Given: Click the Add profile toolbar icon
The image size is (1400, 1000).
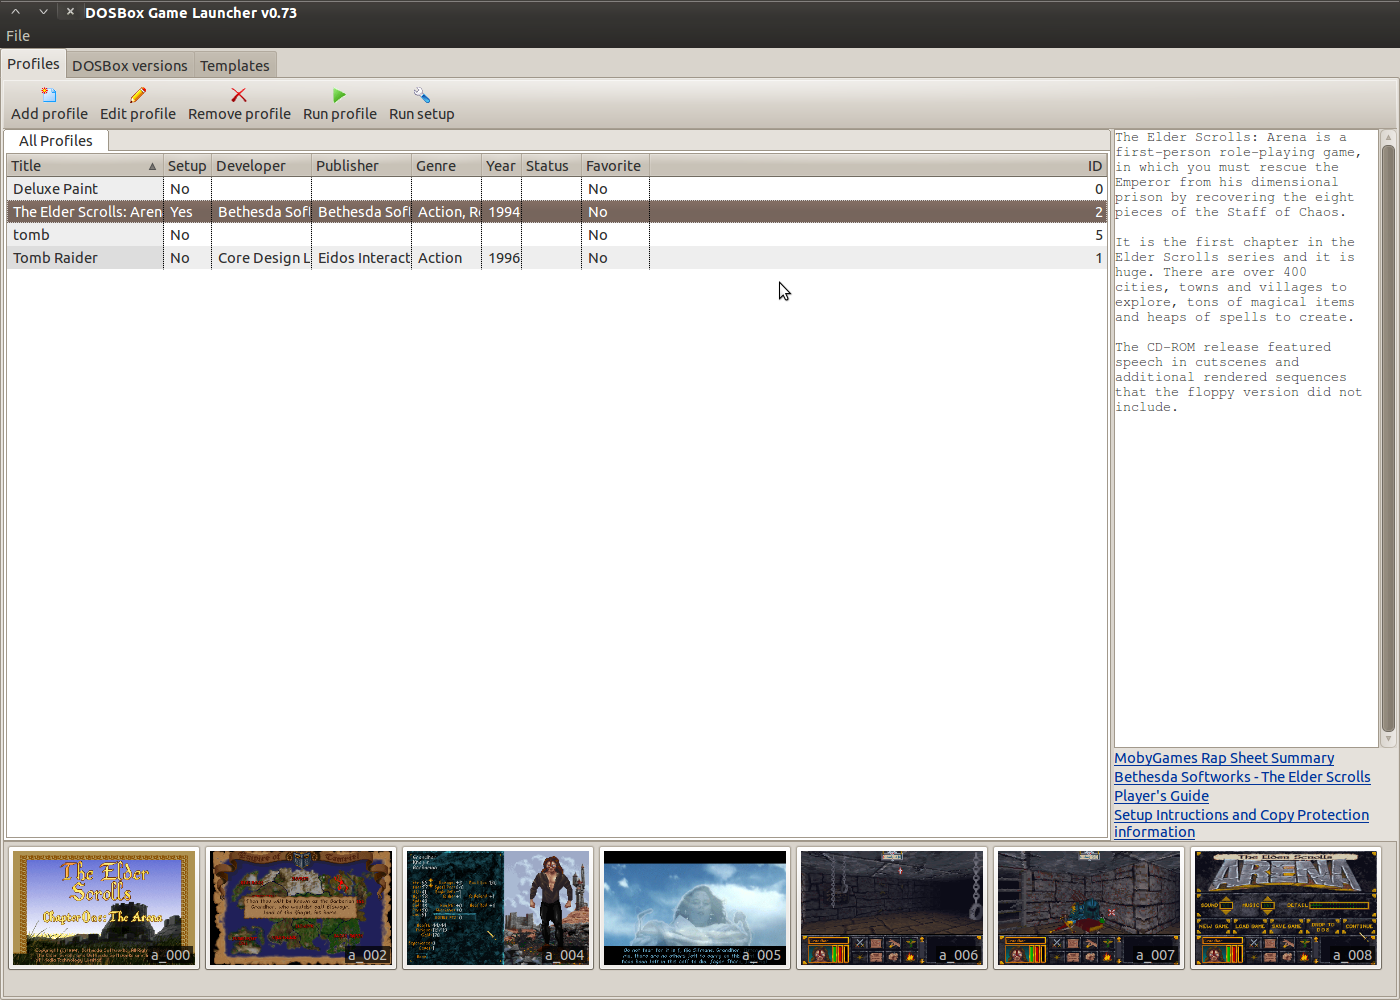Looking at the screenshot, I should pyautogui.click(x=49, y=95).
